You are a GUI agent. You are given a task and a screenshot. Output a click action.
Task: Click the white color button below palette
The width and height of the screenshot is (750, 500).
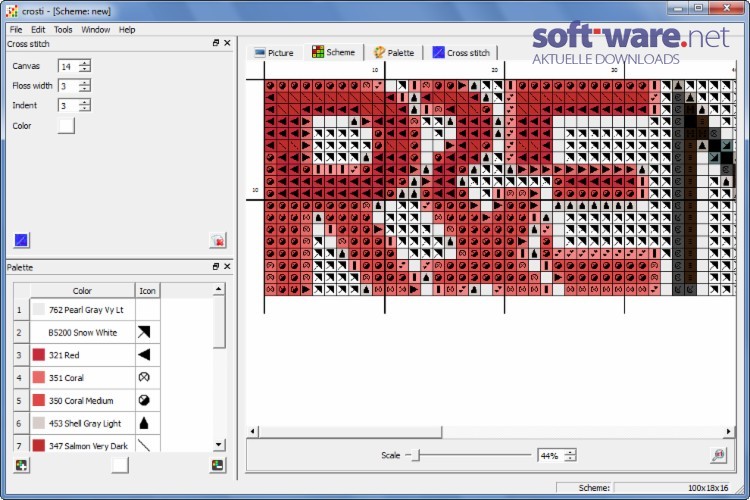coord(120,465)
